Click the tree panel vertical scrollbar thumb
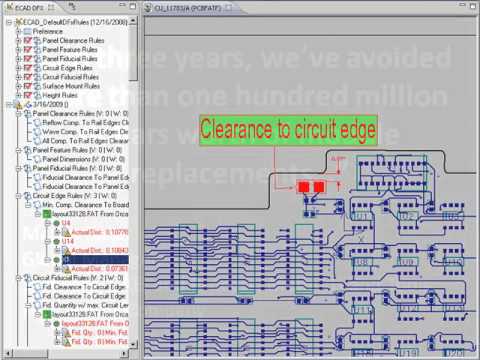This screenshot has width=480, height=360. point(133,53)
